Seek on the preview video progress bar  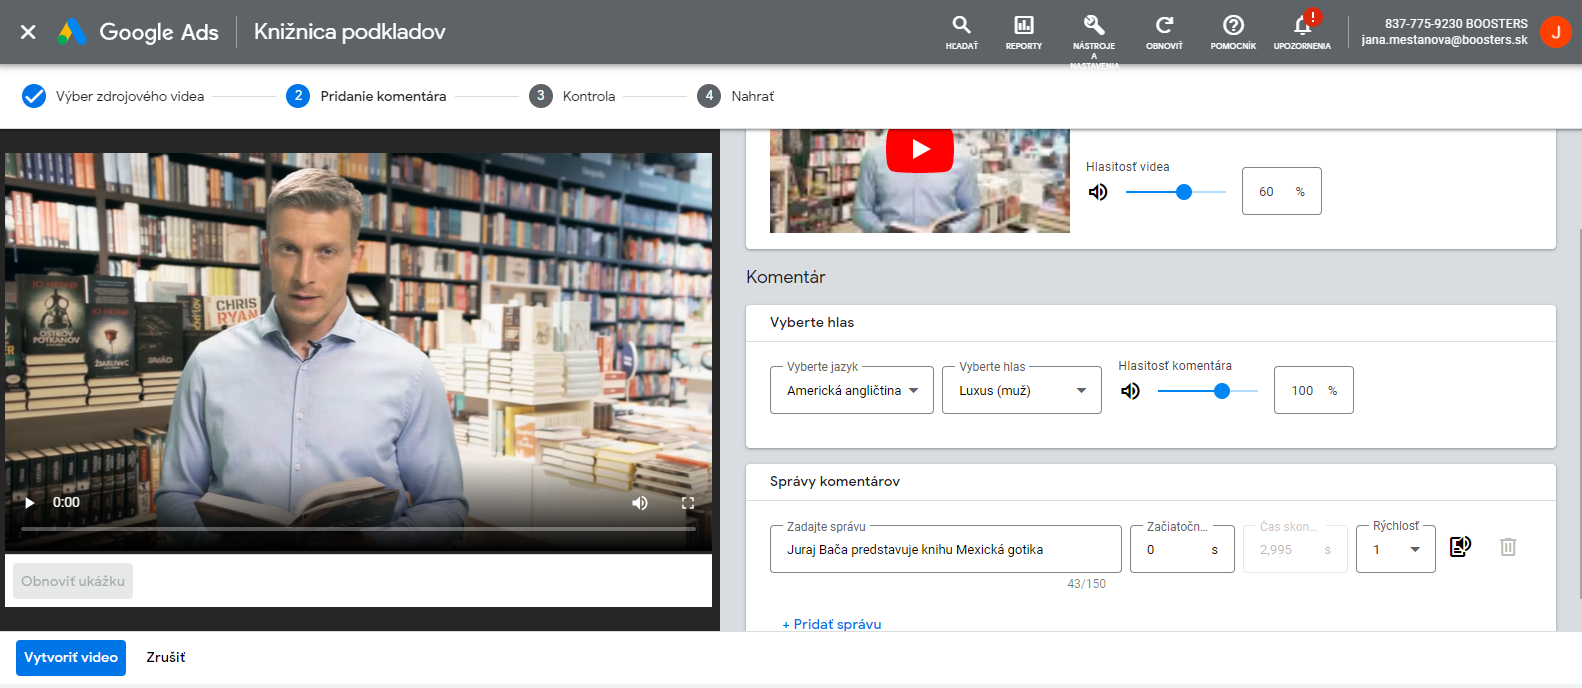358,528
